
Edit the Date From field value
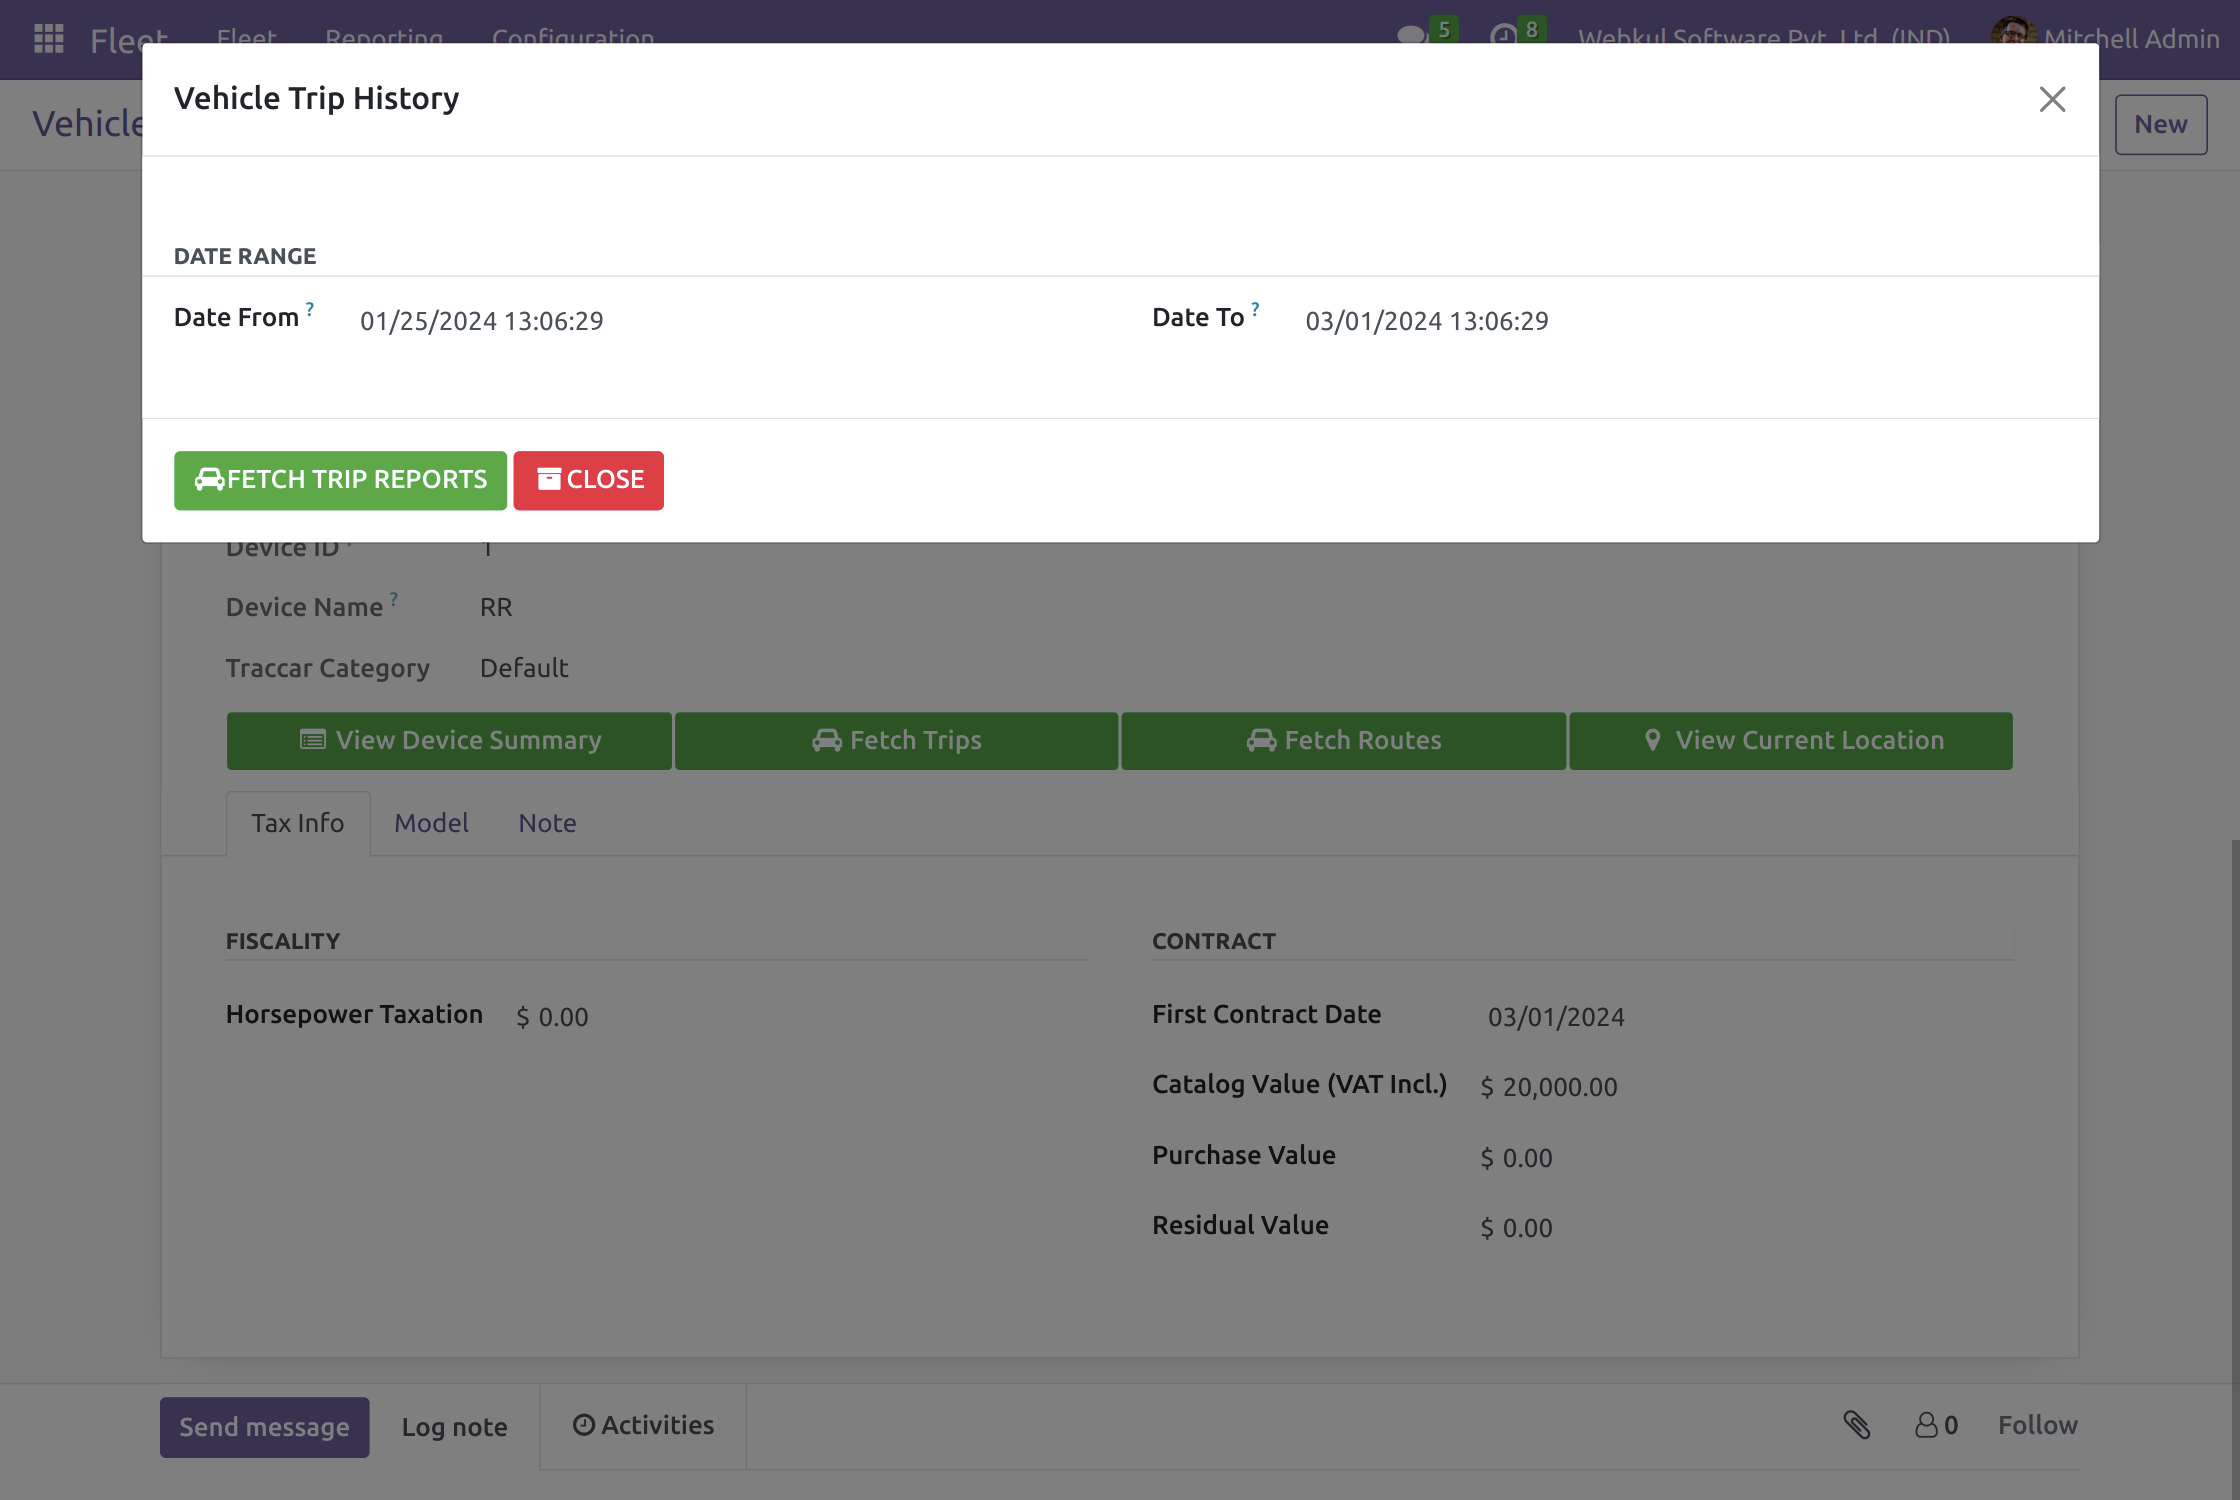click(x=482, y=321)
